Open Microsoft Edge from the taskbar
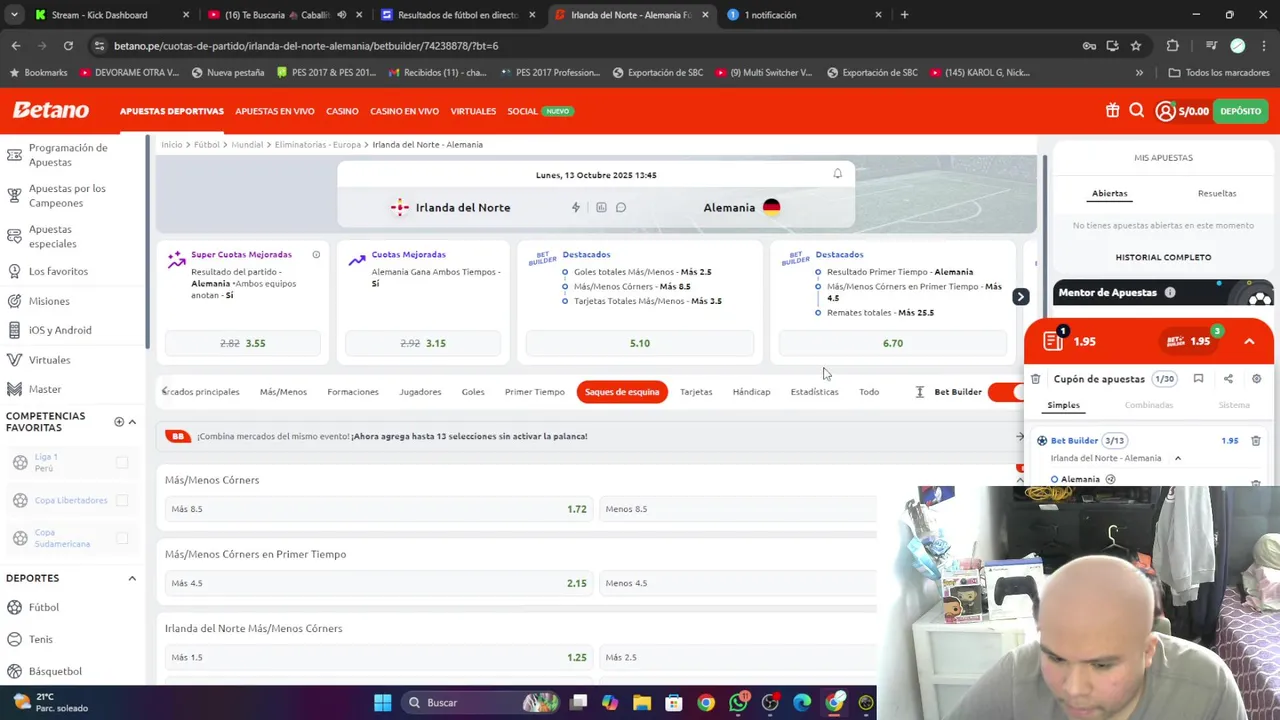 coord(802,702)
